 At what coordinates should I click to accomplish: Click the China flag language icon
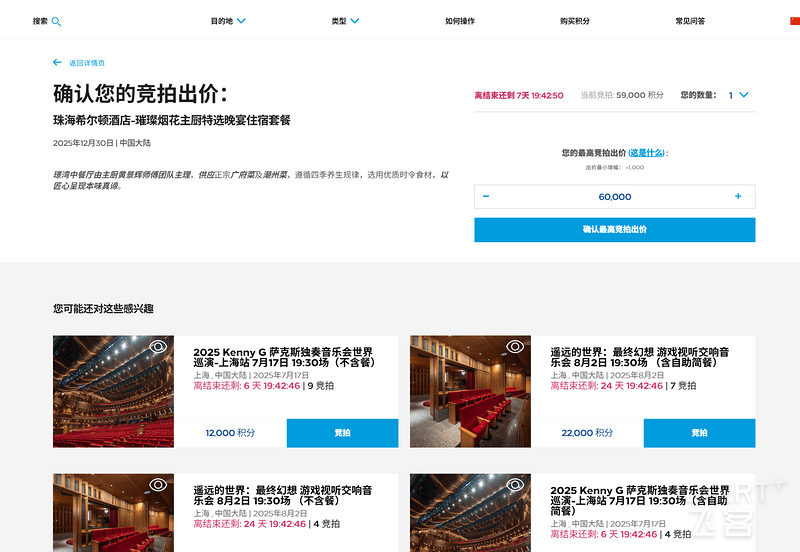pyautogui.click(x=795, y=21)
